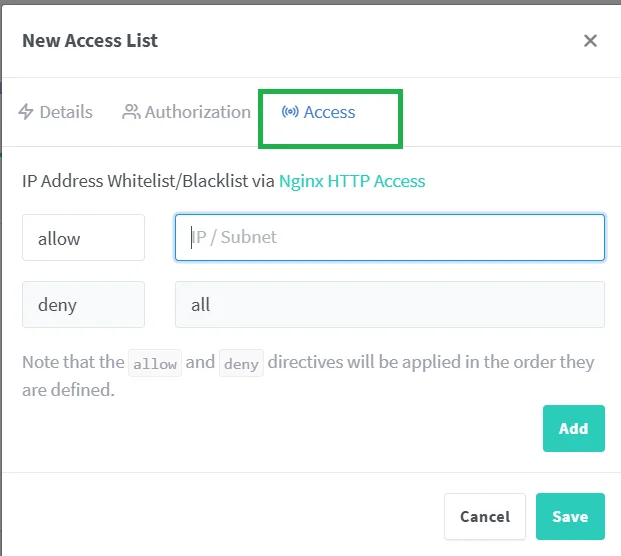Focus the IP / Subnet input field

[390, 238]
